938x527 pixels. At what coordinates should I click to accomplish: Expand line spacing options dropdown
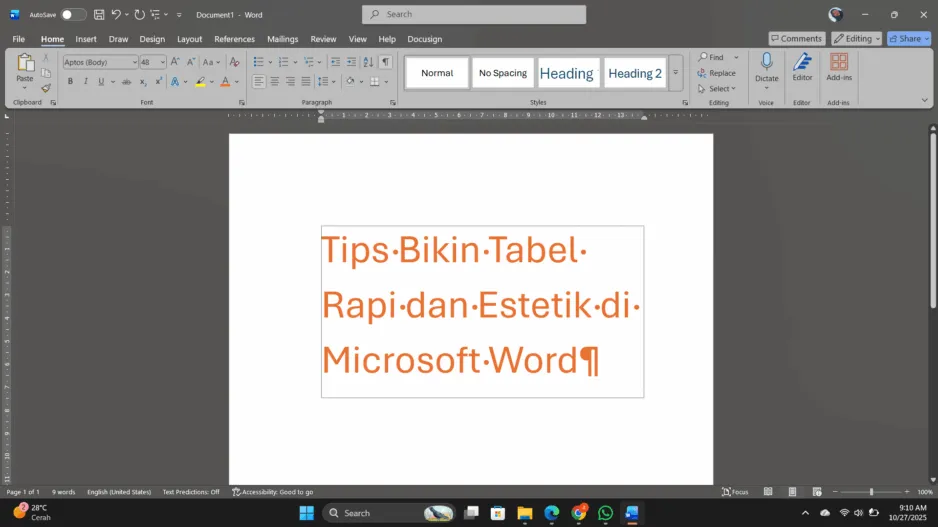tap(333, 81)
